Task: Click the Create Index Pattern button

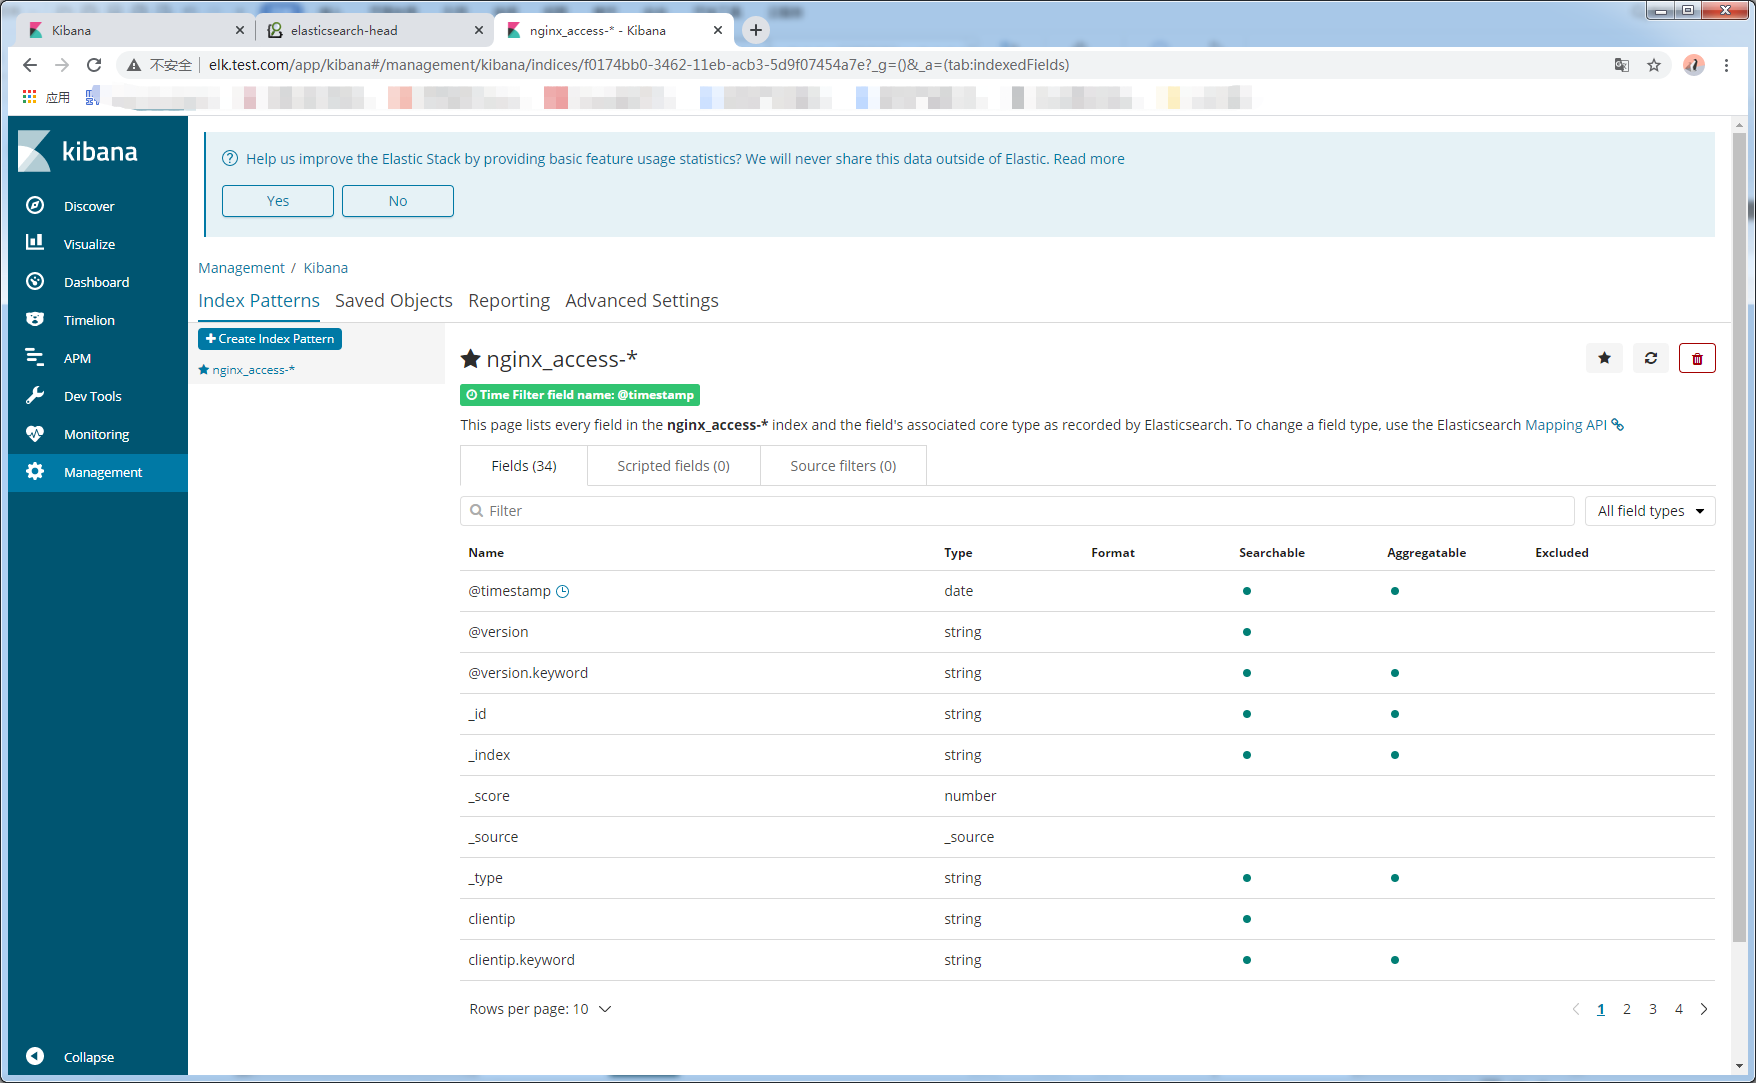Action: [x=270, y=339]
